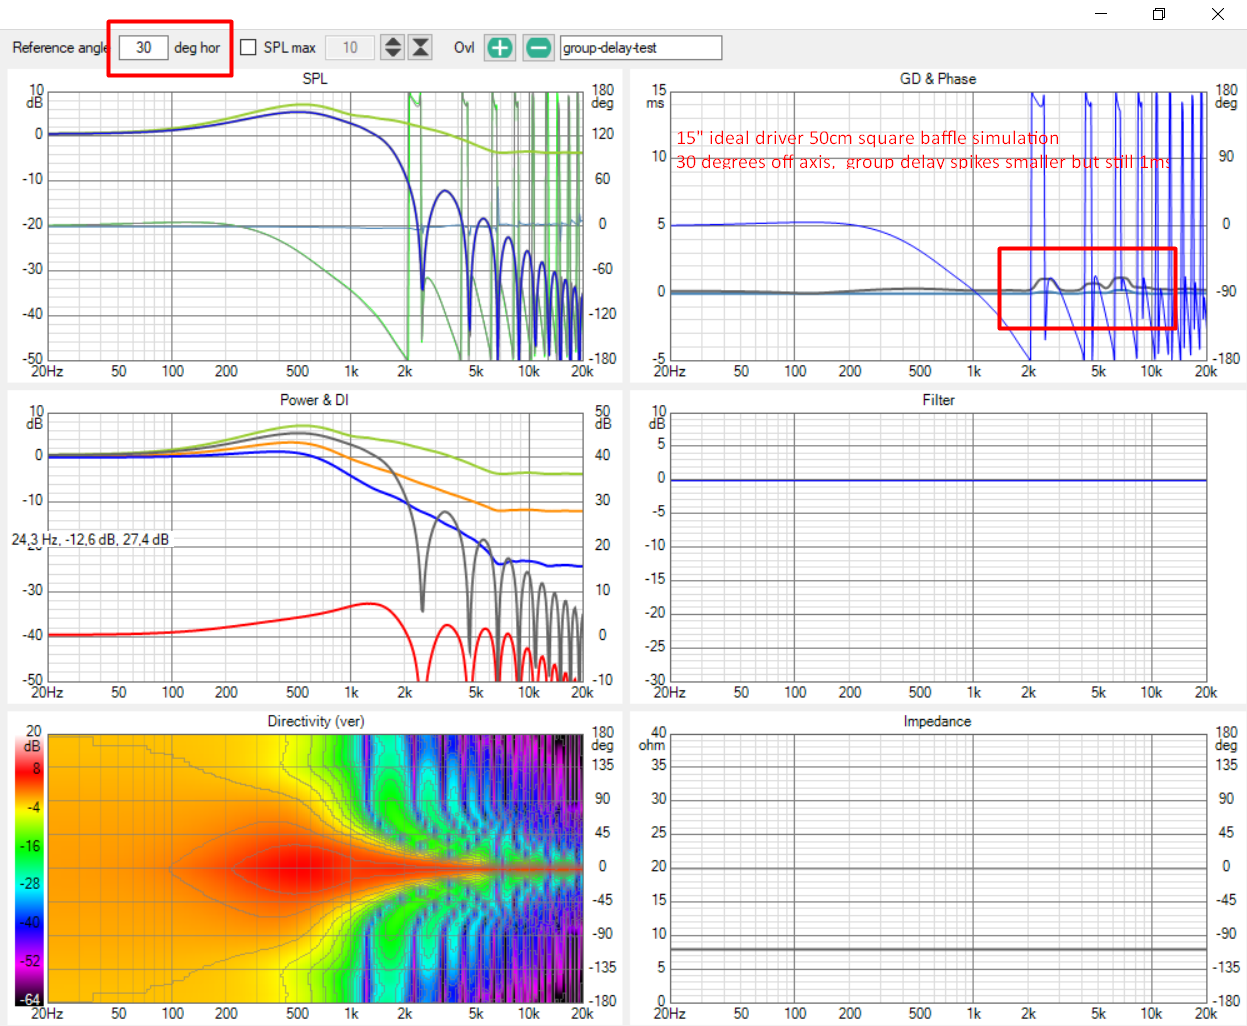
Task: Click the 'GD & Phase' chart title
Action: click(938, 79)
